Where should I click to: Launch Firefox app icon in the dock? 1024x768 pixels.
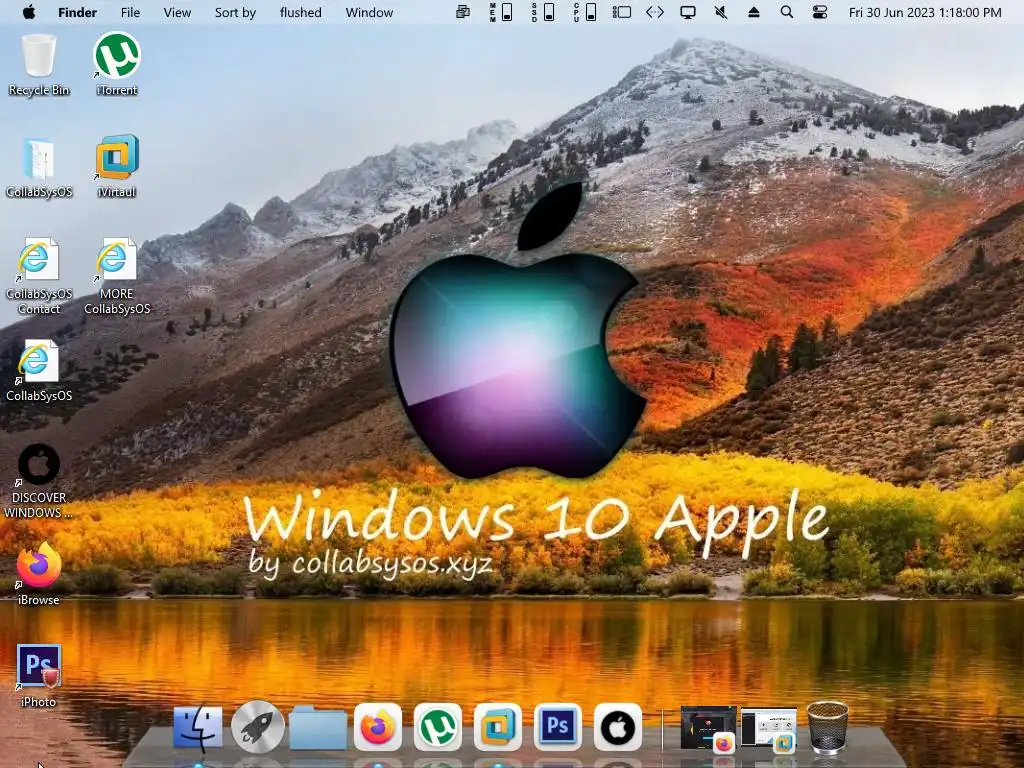(378, 727)
